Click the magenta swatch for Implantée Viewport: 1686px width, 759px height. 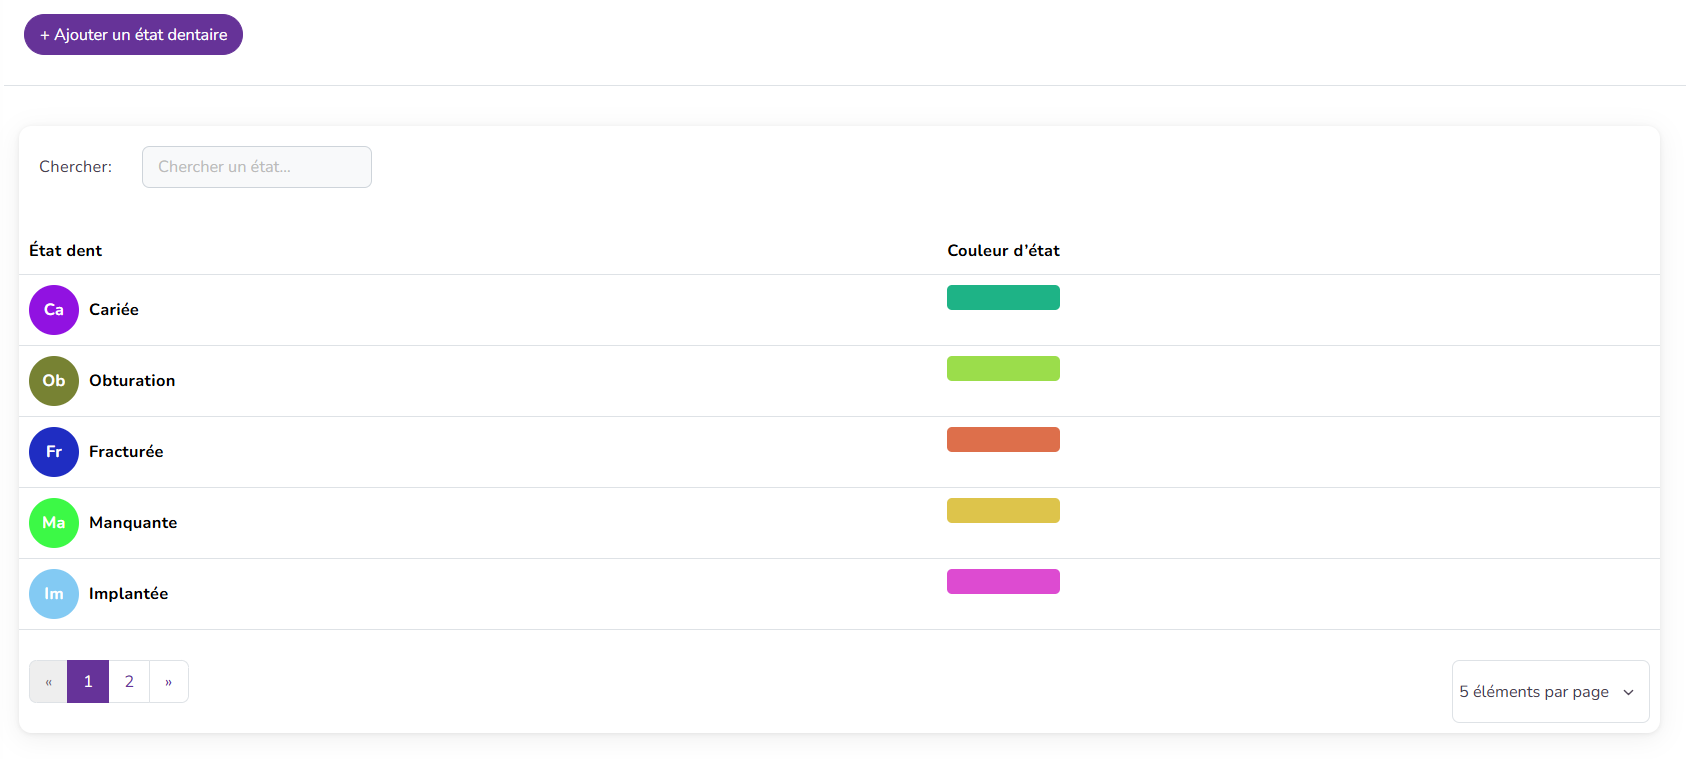[x=1003, y=582]
